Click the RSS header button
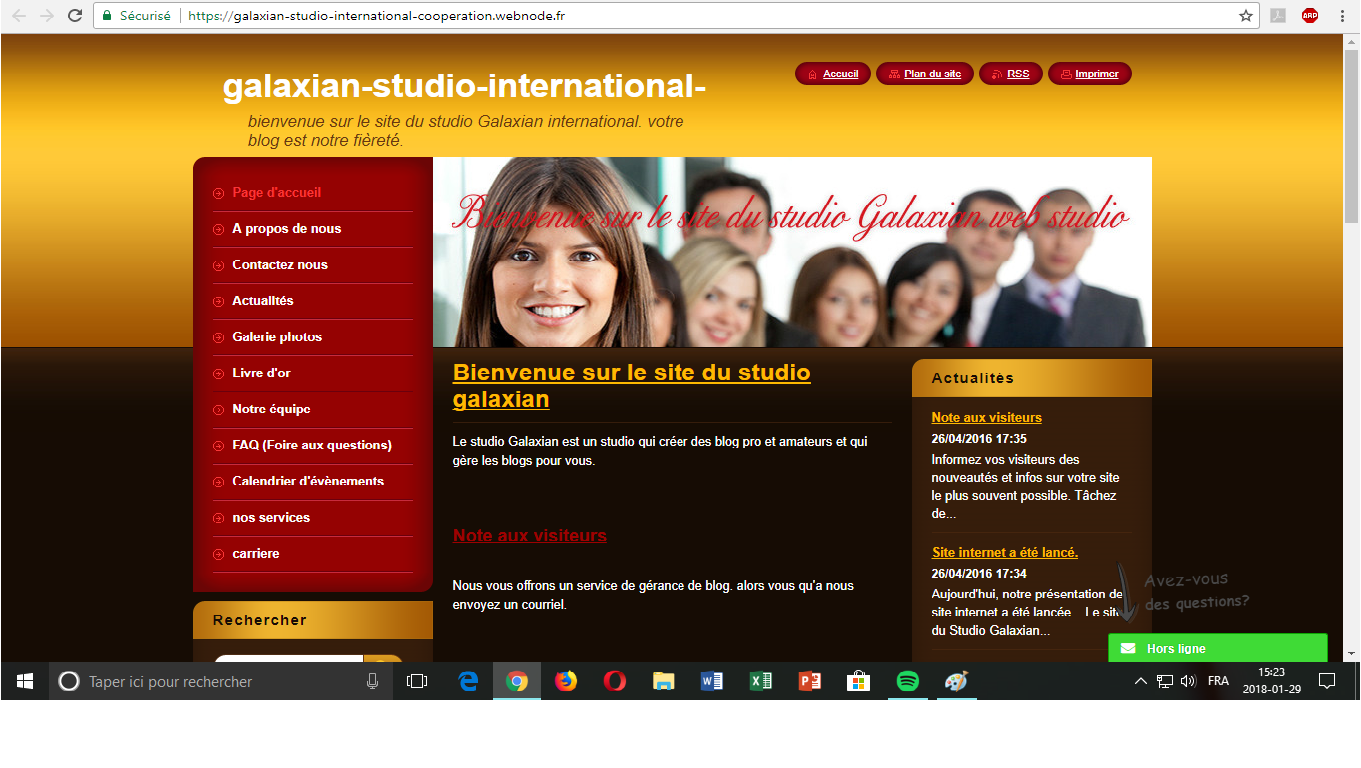 click(x=1011, y=74)
